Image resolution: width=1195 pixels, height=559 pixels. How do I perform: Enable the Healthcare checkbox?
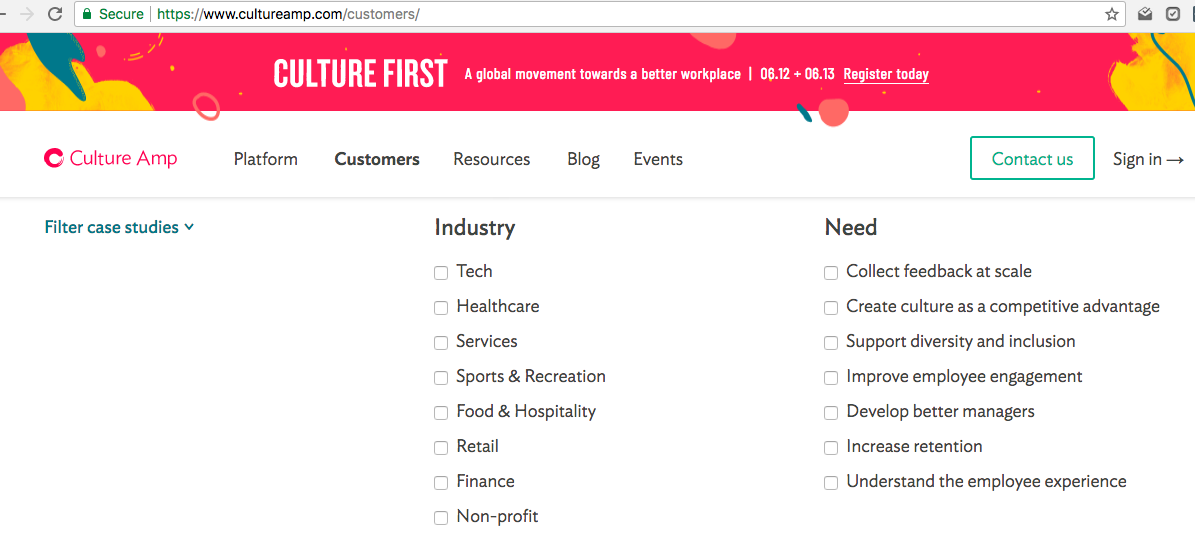point(441,308)
